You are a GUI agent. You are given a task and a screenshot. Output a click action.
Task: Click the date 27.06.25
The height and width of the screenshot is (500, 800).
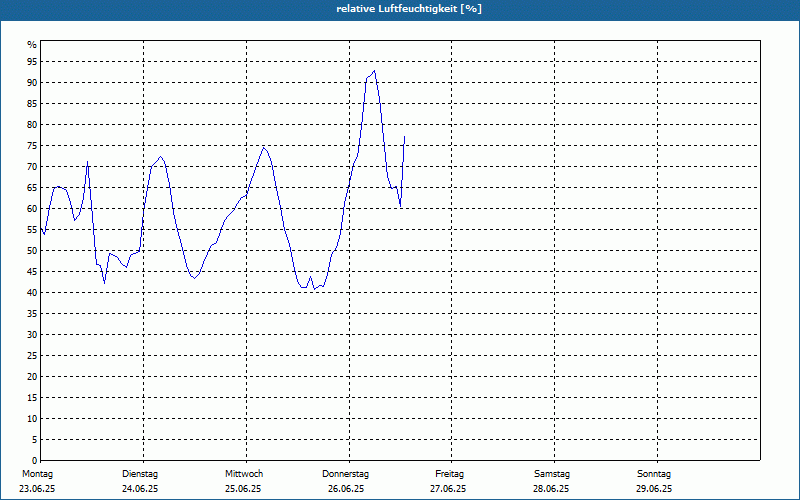(x=448, y=489)
